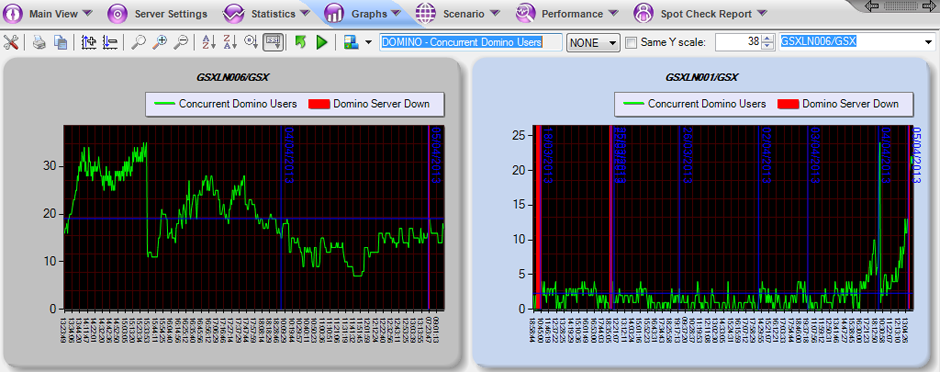Switch to the Scenario tab
Viewport: 940px width, 372px height.
coord(464,13)
